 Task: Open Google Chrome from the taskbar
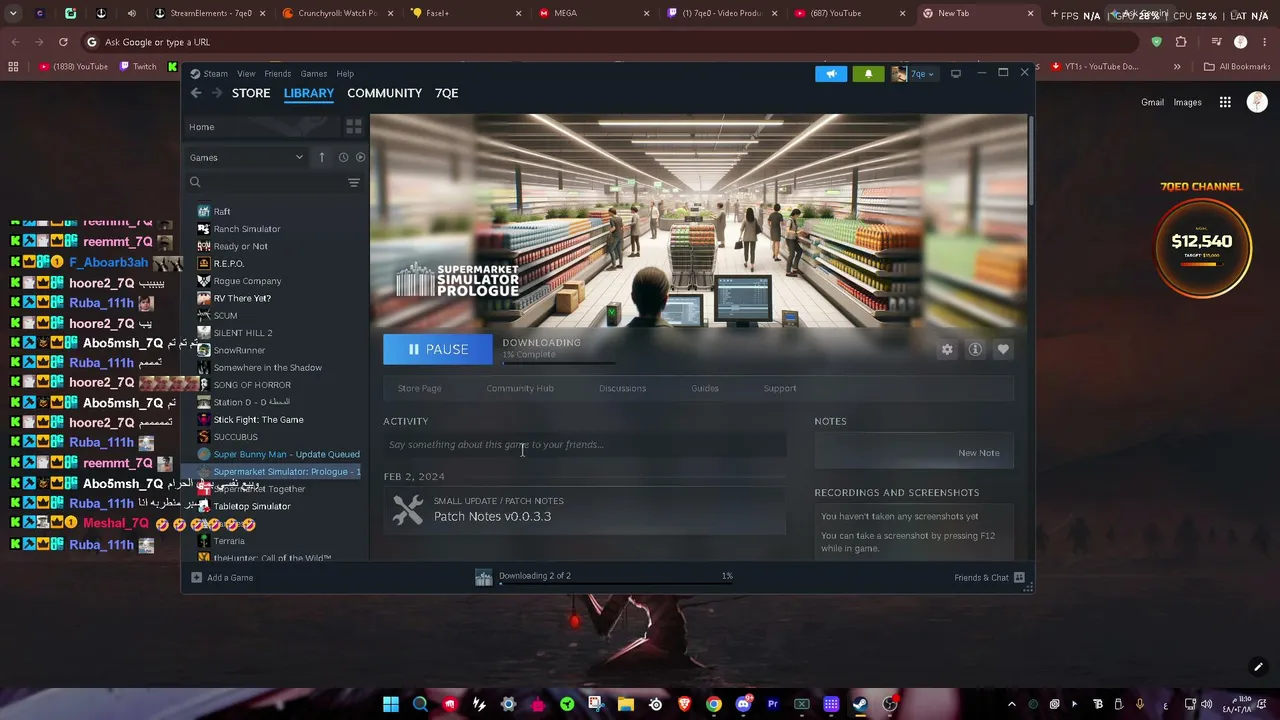coord(713,704)
